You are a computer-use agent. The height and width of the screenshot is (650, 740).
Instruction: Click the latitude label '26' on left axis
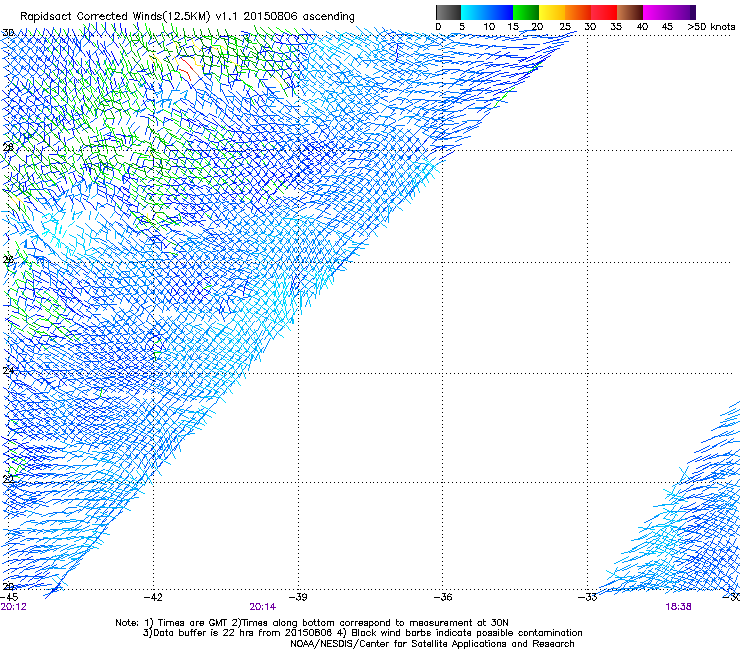point(8,260)
